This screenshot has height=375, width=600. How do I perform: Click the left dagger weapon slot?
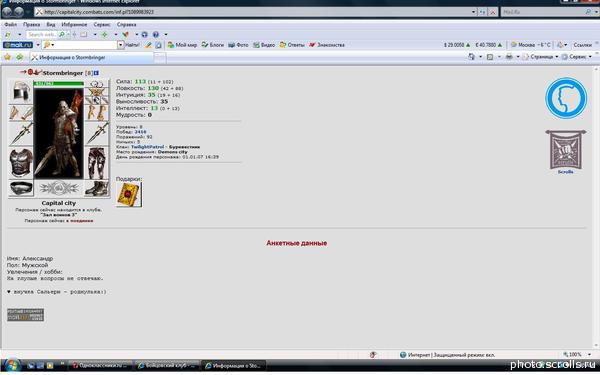21,134
